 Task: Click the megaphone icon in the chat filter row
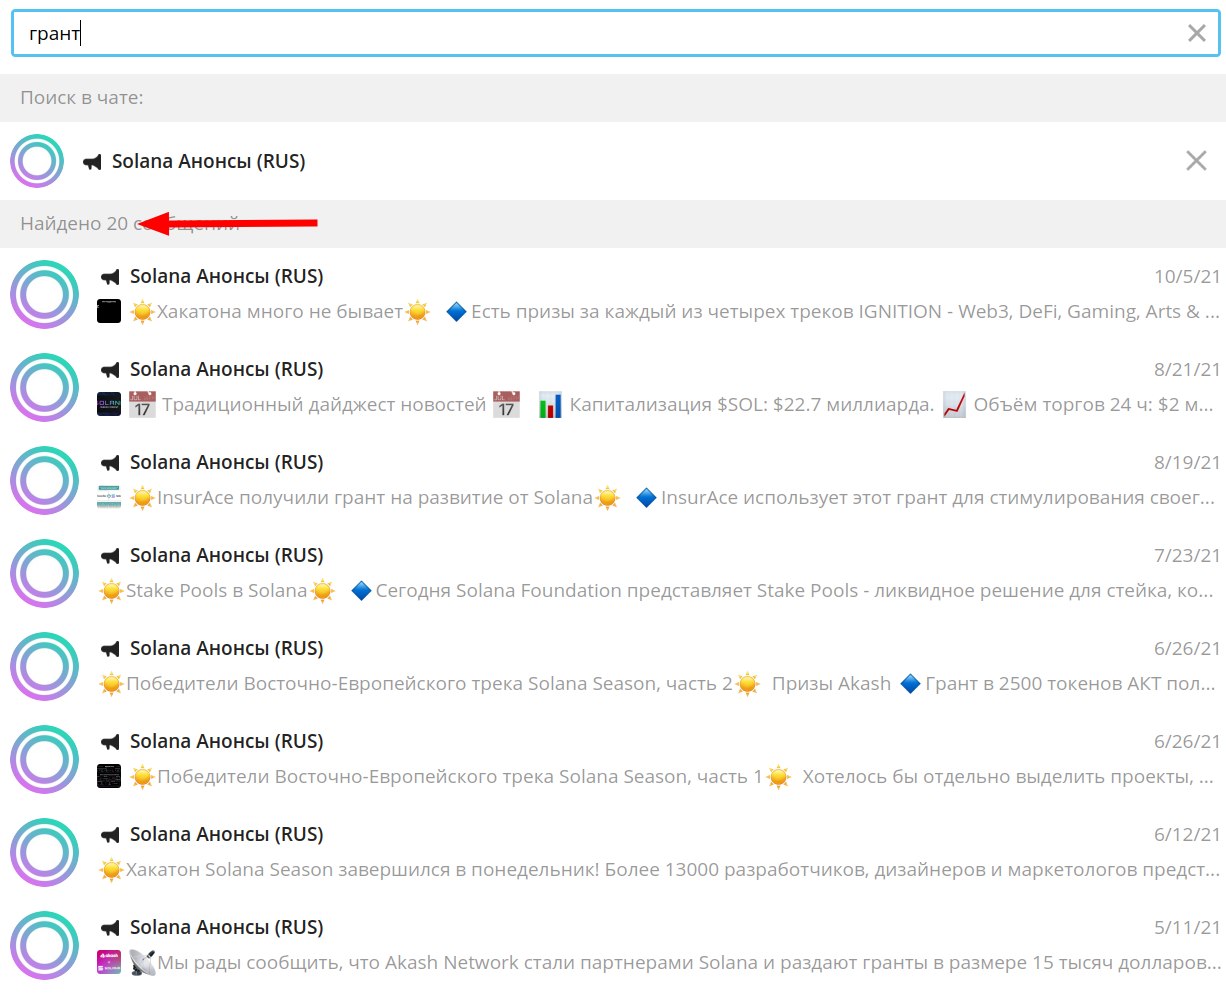tap(93, 162)
